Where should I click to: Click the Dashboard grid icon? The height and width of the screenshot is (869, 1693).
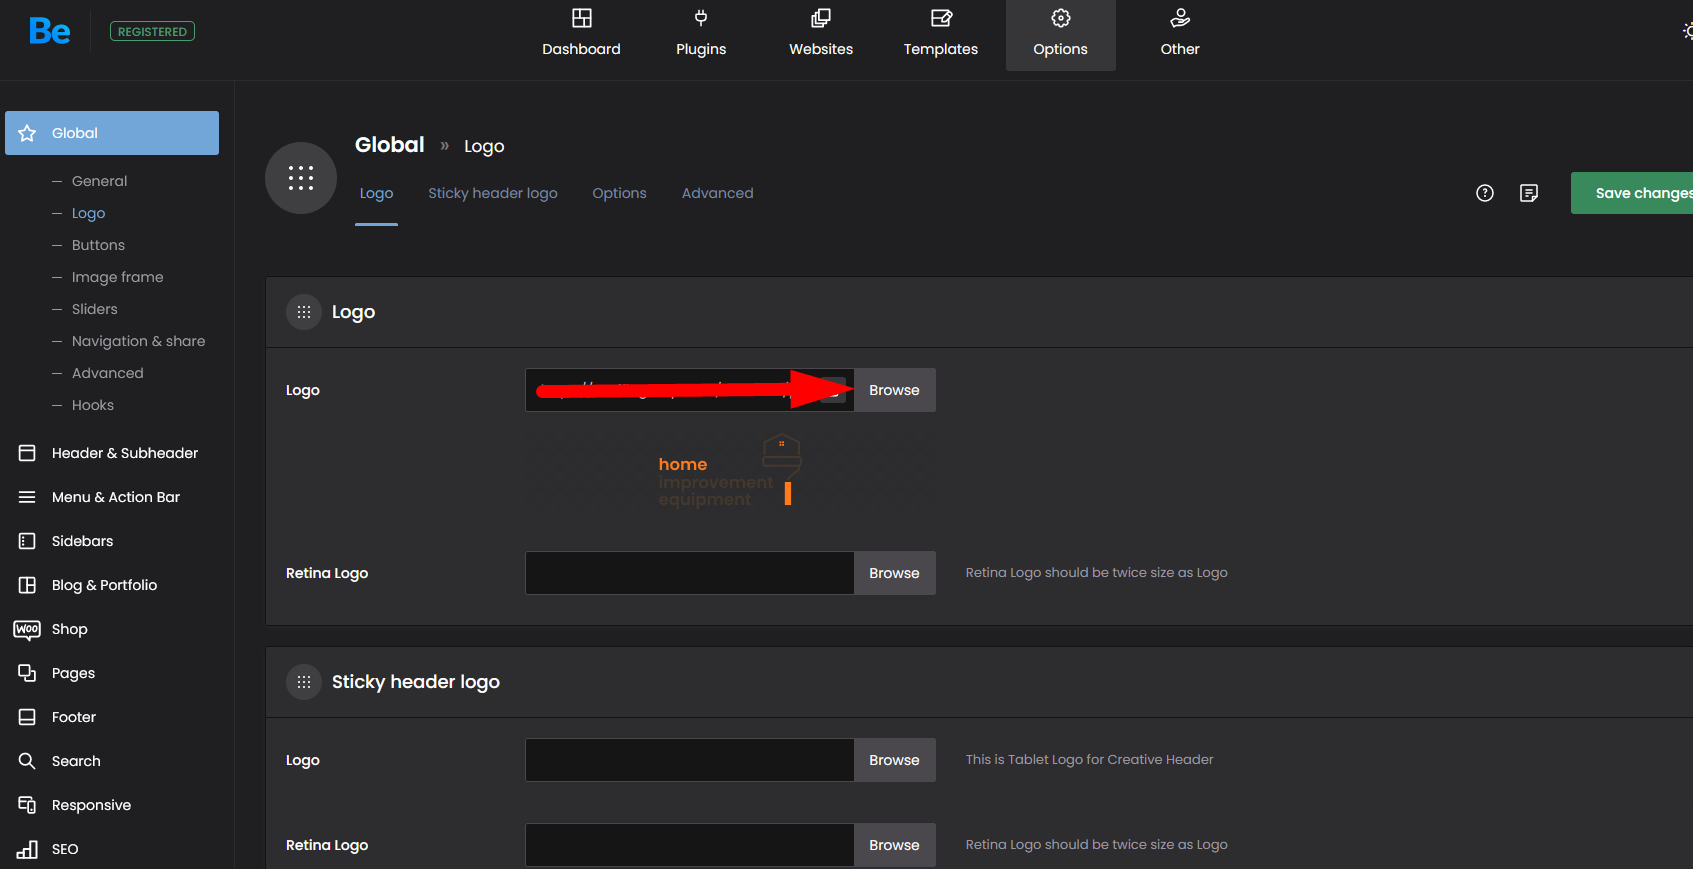point(582,18)
